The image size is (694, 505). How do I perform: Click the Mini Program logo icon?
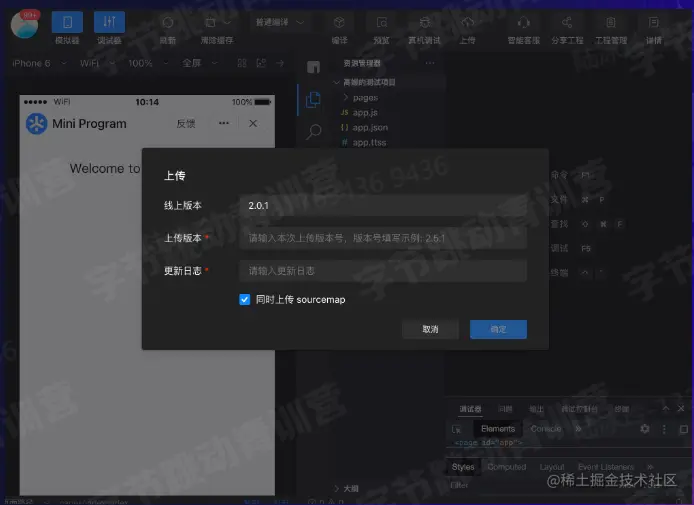(36, 123)
